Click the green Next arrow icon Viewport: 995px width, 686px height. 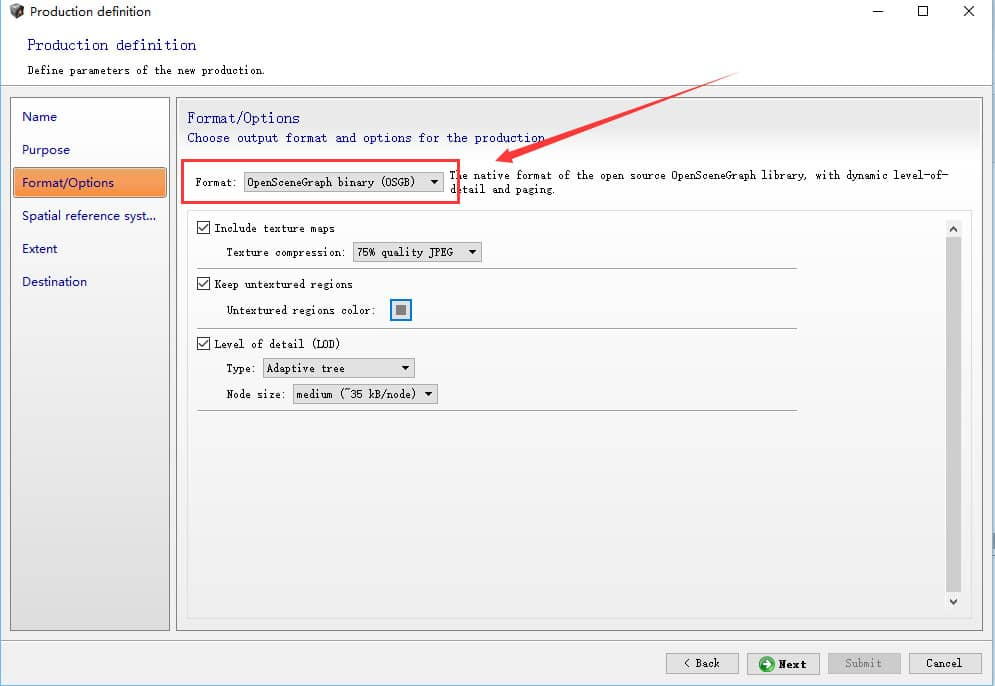tap(767, 664)
